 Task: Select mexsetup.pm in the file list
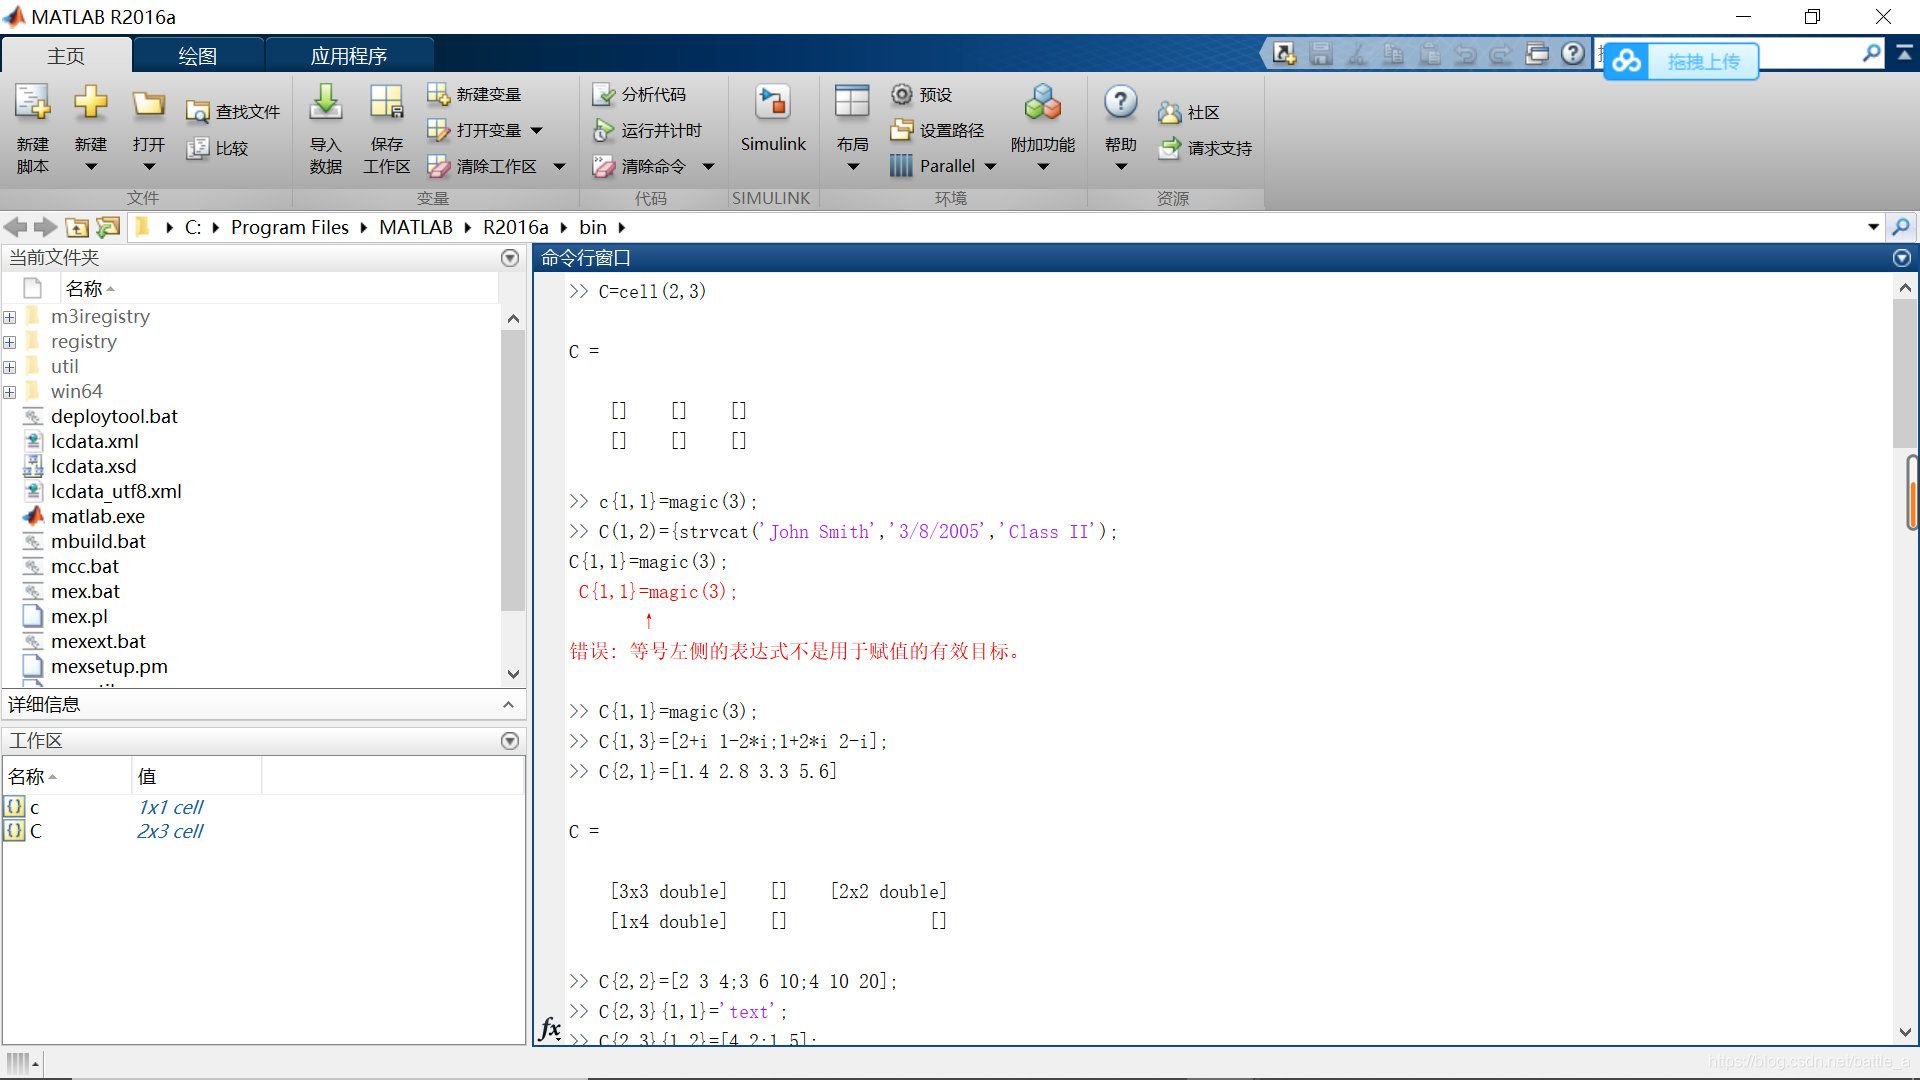click(109, 667)
